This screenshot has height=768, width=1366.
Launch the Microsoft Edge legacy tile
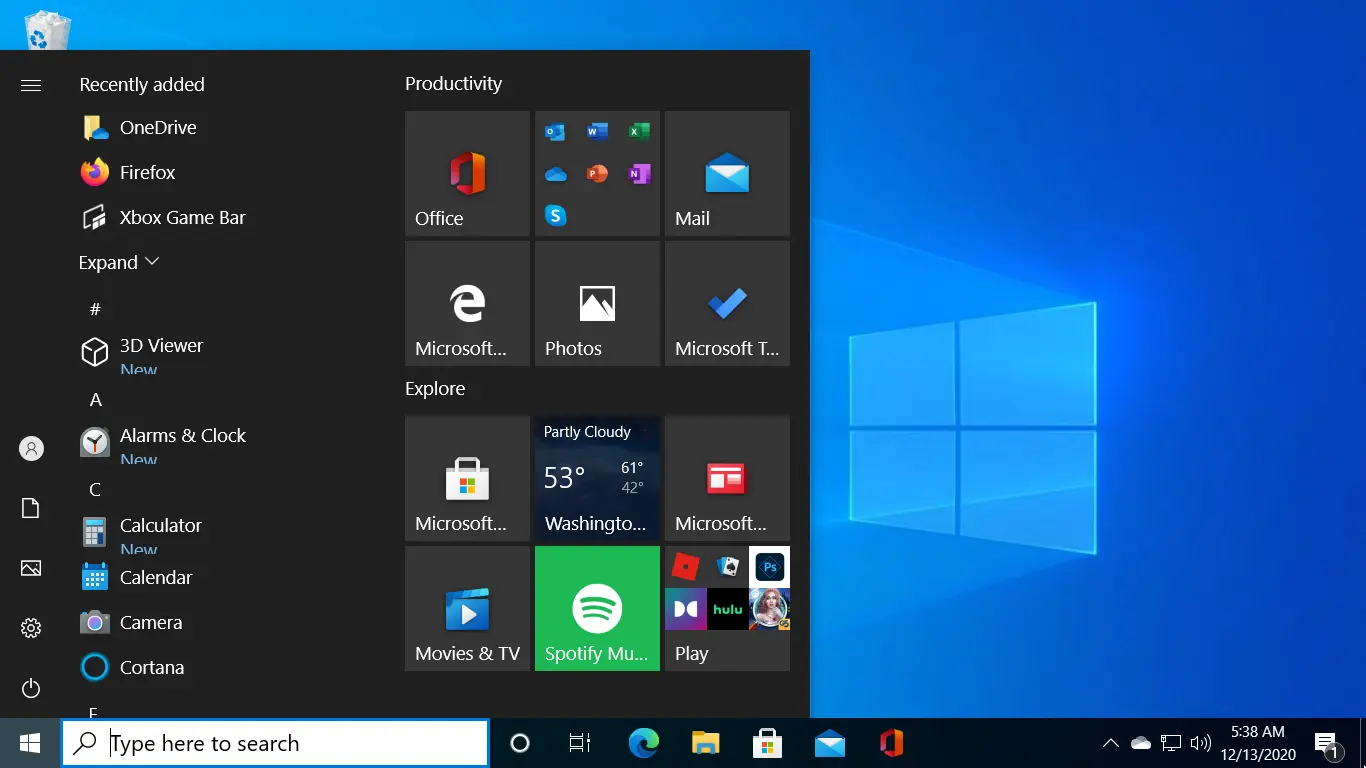[x=467, y=303]
